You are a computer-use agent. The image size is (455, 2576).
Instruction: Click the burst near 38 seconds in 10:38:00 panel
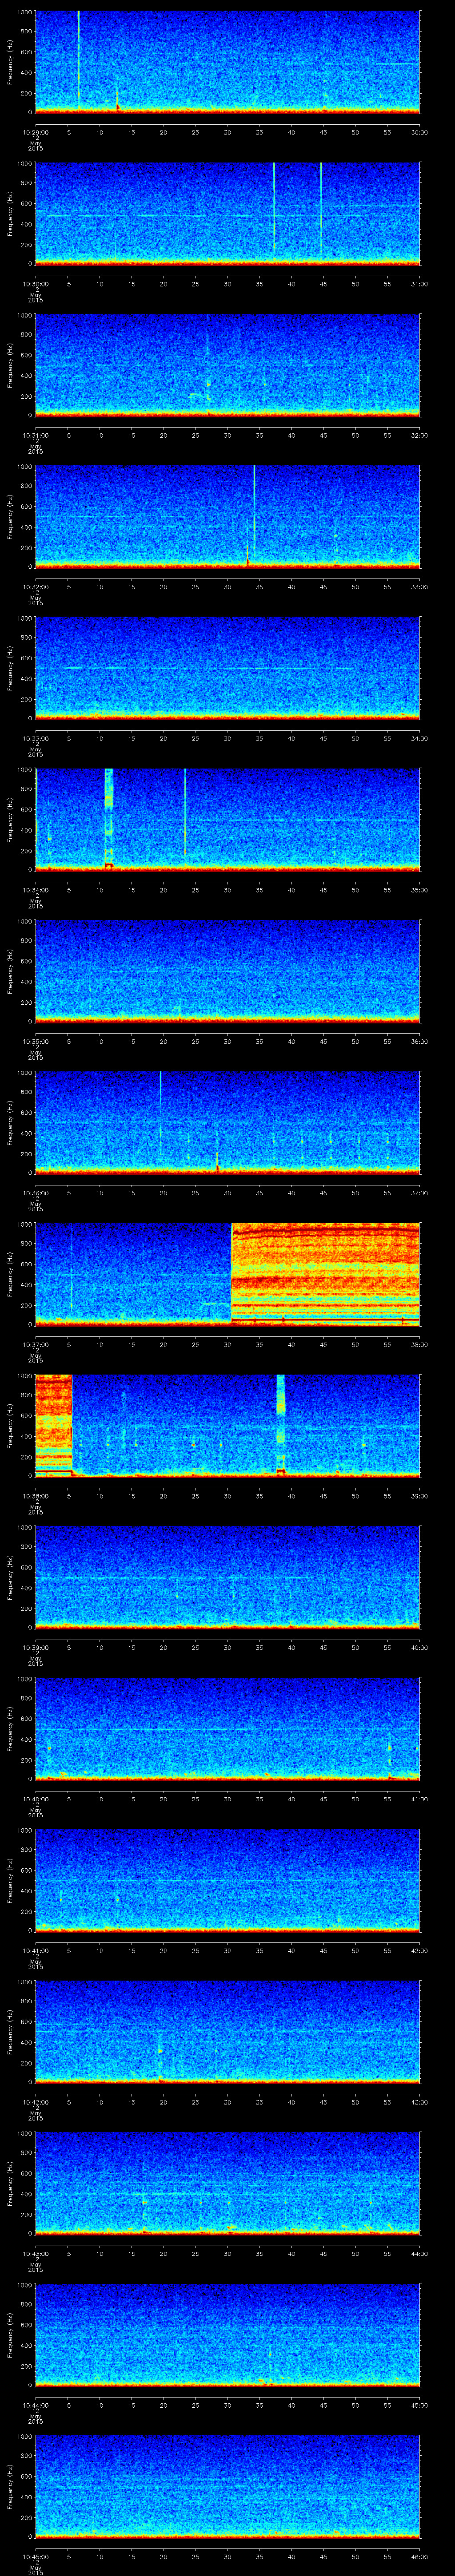[x=281, y=1420]
